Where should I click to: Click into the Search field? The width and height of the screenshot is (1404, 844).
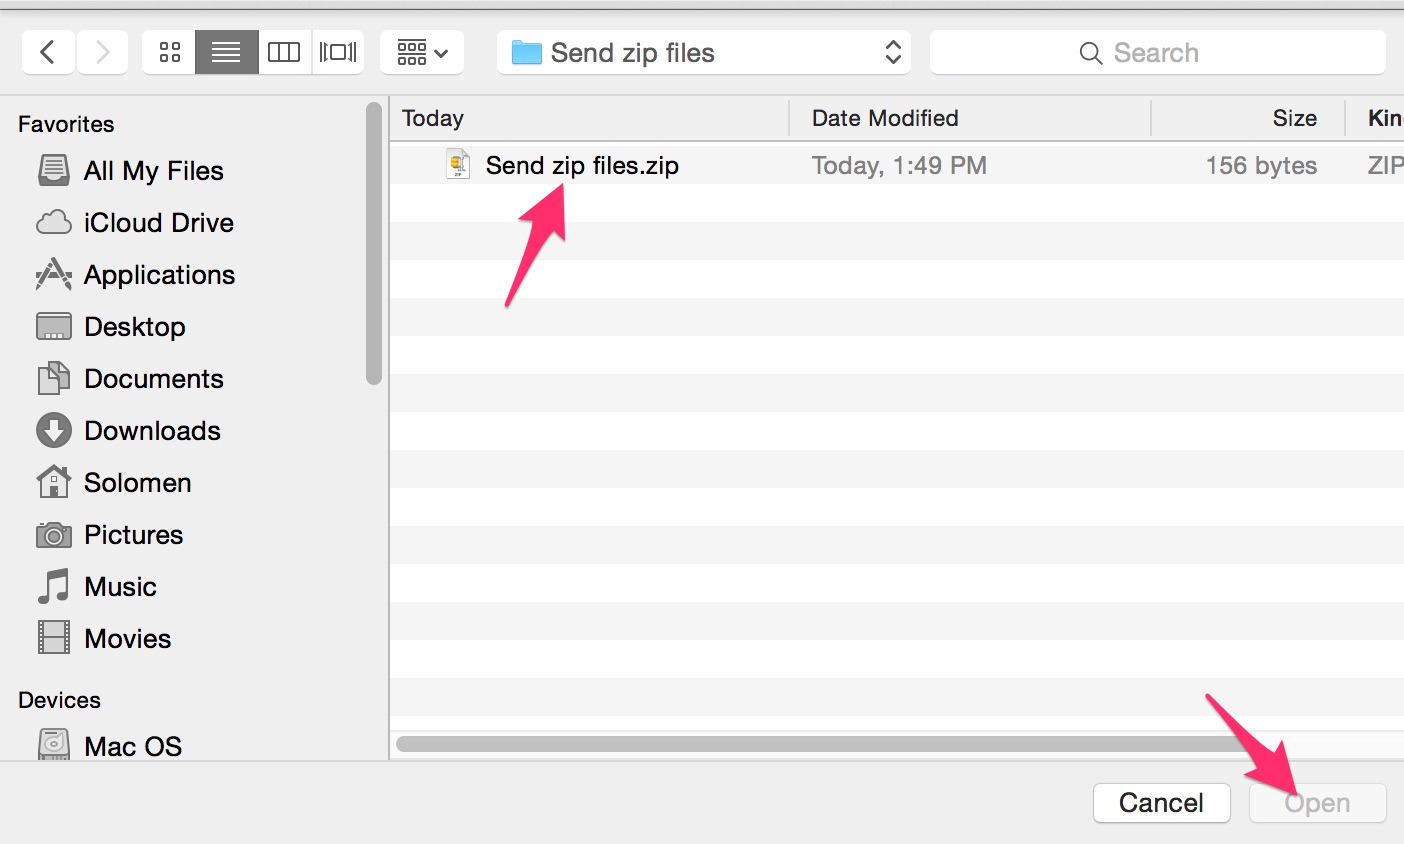point(1157,52)
